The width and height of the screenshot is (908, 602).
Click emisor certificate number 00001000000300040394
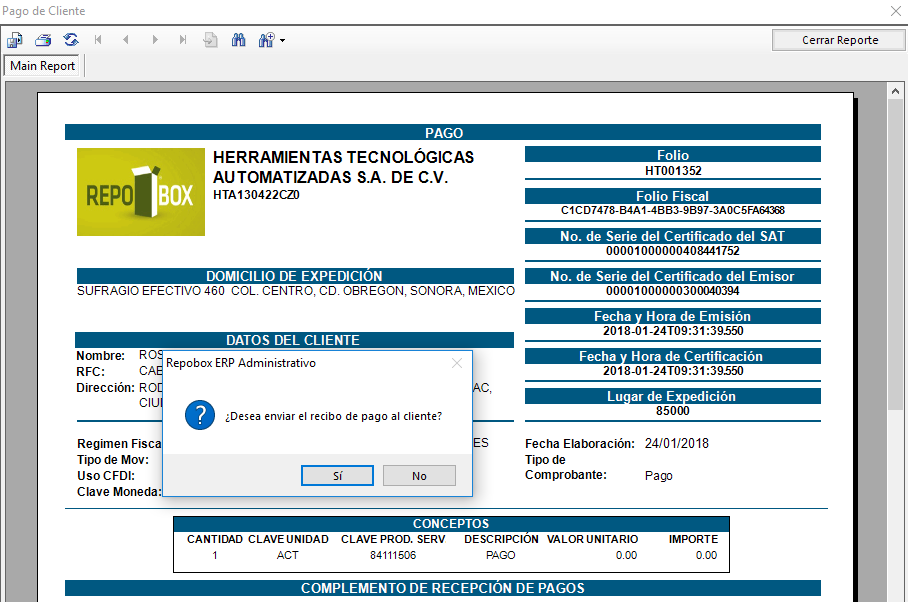(x=673, y=291)
